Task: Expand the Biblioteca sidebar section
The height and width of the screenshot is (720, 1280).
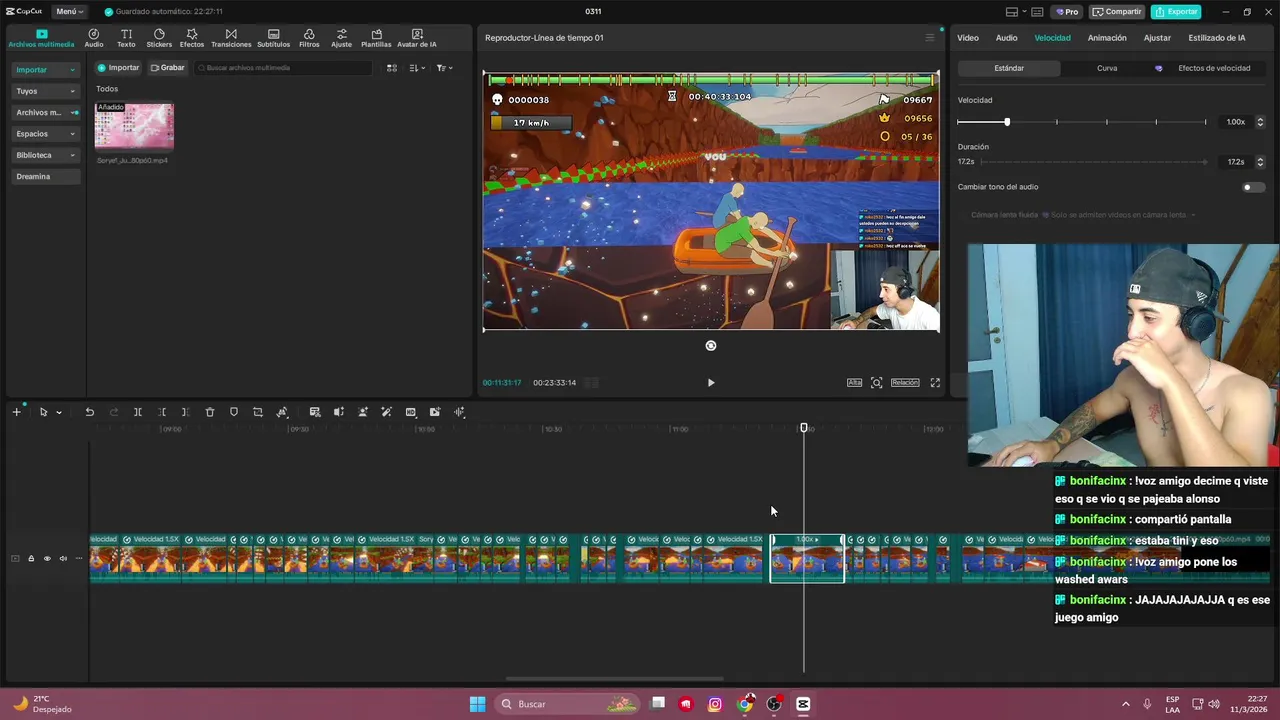Action: click(46, 155)
